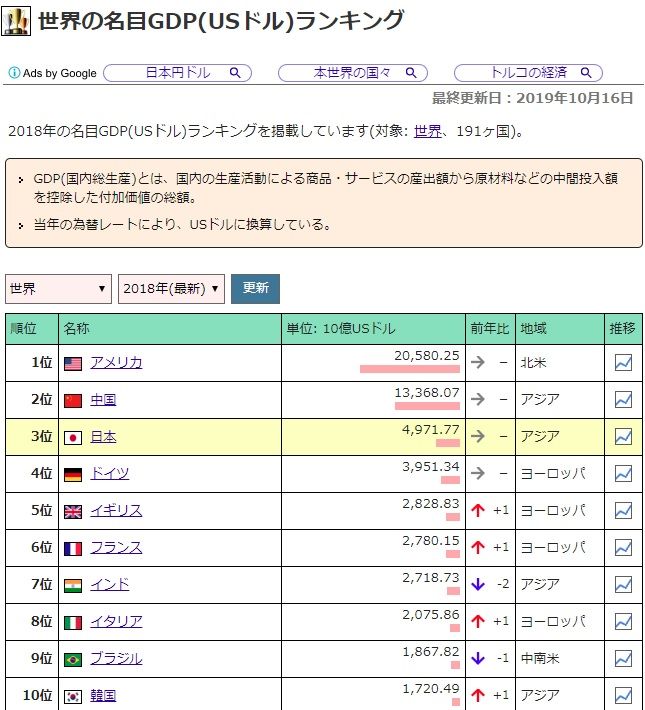Open the trend chart icon for 中国

point(623,400)
